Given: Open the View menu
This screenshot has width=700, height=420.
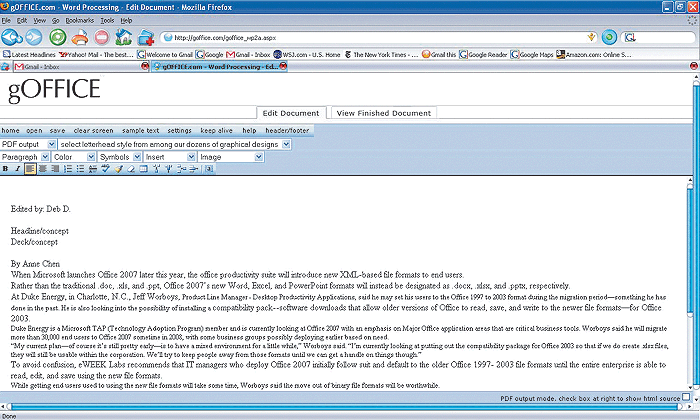Looking at the screenshot, I should [40, 20].
